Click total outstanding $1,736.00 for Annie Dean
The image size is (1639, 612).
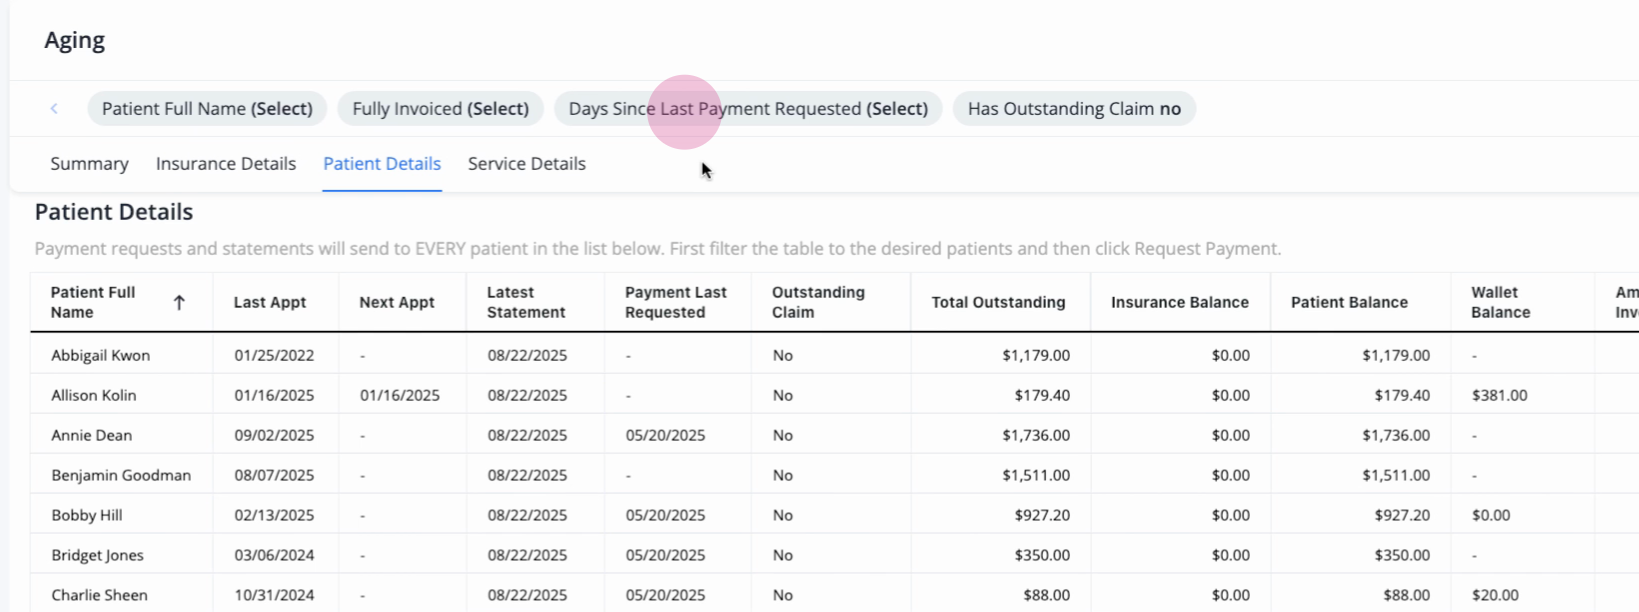click(x=1036, y=435)
